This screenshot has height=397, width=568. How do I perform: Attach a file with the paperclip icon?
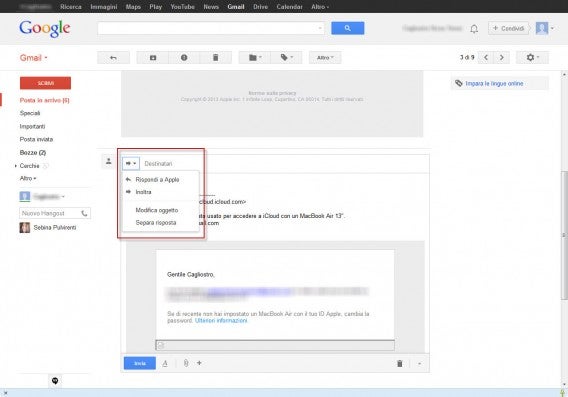tap(186, 363)
